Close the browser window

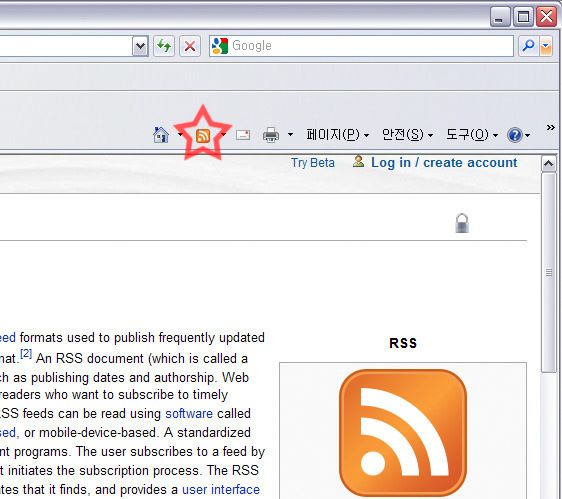pos(546,16)
